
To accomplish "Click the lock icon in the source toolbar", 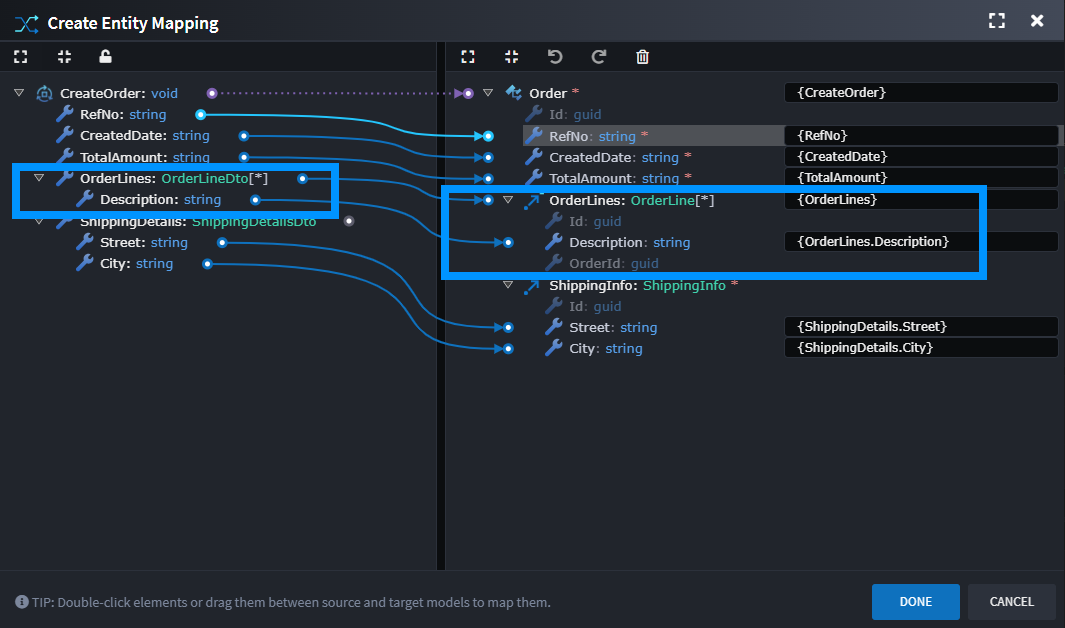I will (x=105, y=57).
